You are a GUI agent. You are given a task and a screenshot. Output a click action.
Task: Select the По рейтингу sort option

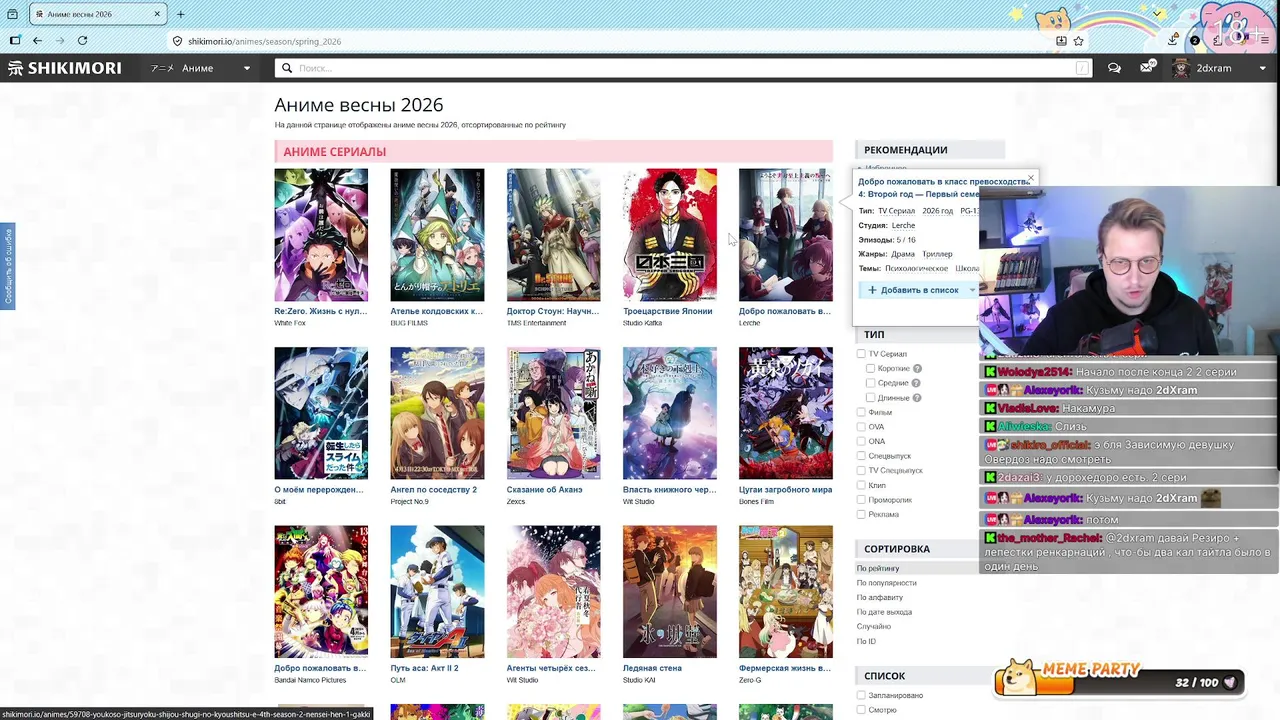point(878,568)
